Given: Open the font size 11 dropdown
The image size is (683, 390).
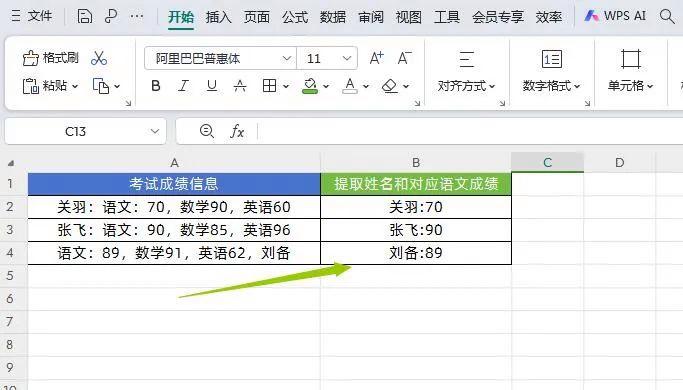Looking at the screenshot, I should click(347, 58).
